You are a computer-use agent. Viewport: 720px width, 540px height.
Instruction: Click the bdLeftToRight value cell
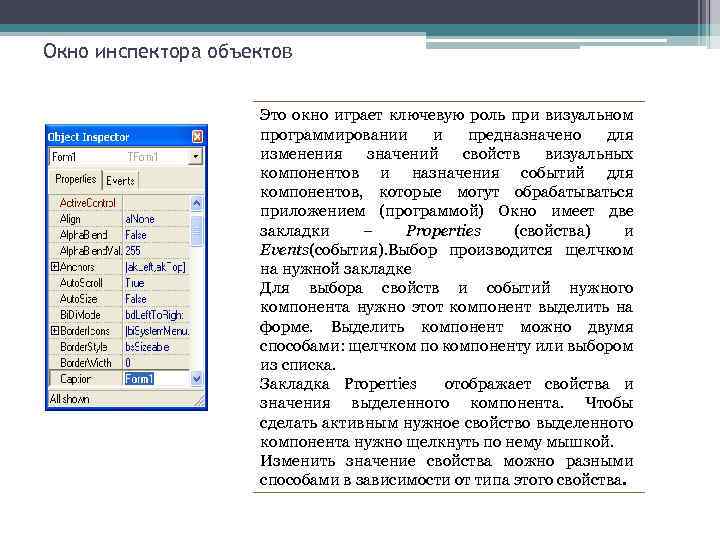coord(156,315)
